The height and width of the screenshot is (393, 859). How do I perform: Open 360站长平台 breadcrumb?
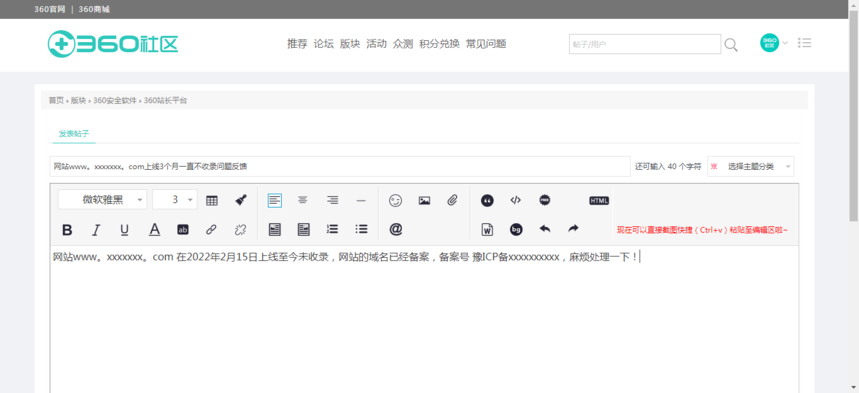click(165, 100)
